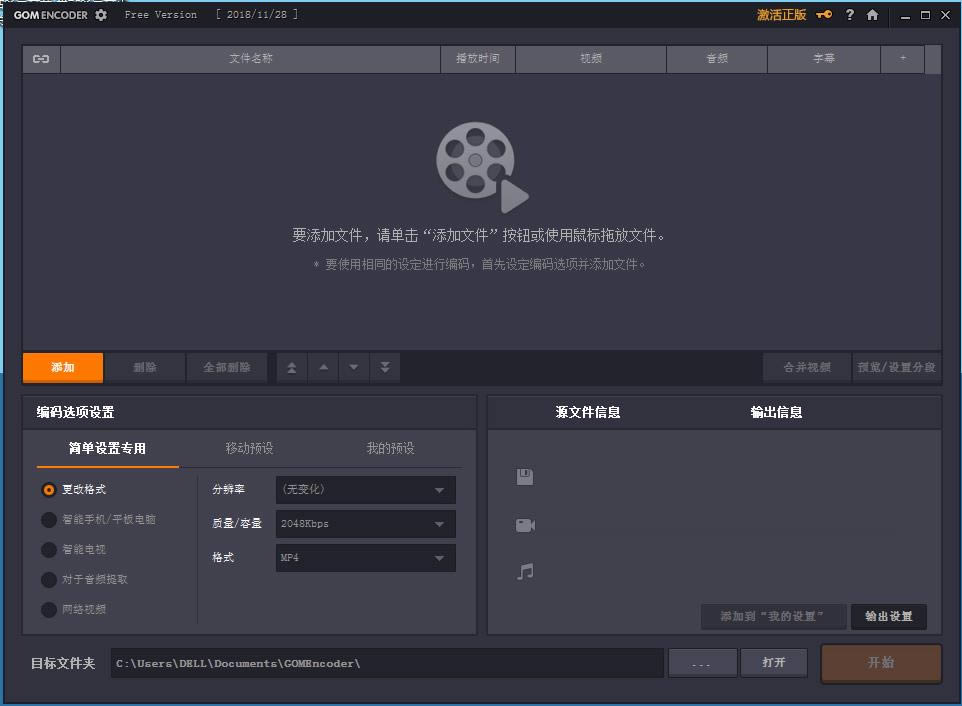
Task: Click the music note audio info icon
Action: coord(525,572)
